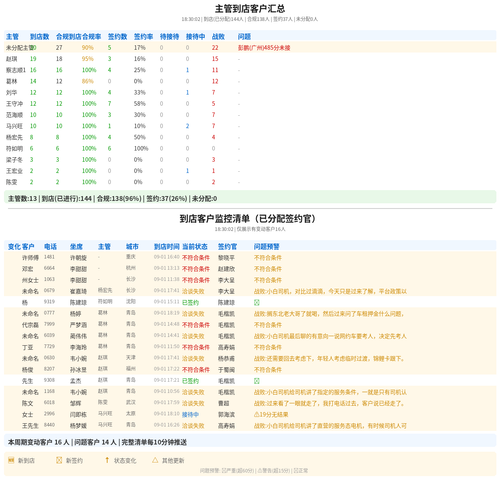
Task: Click the 不符合条件 status in the 8207 row
Action: 196,370
